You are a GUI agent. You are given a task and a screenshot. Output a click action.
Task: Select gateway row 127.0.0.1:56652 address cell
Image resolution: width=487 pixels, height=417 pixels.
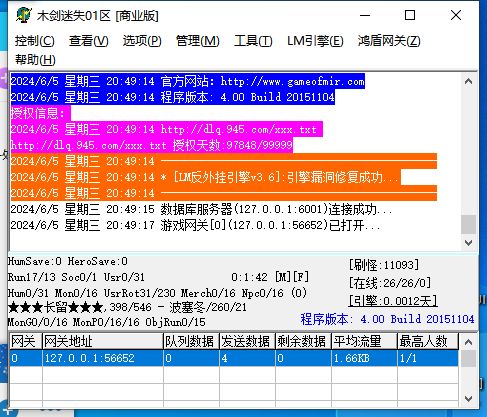pos(103,358)
